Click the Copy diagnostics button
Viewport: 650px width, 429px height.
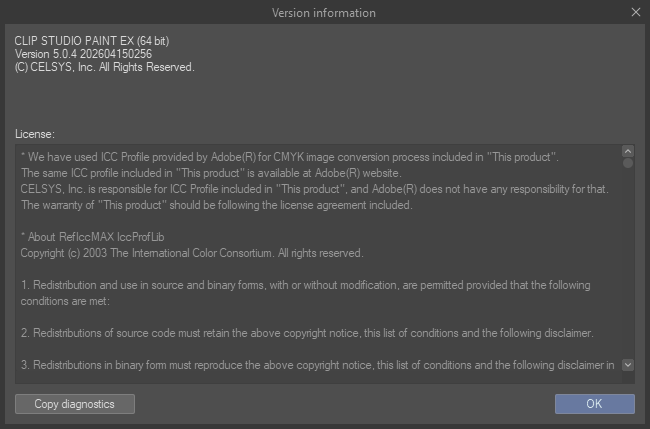pos(75,404)
